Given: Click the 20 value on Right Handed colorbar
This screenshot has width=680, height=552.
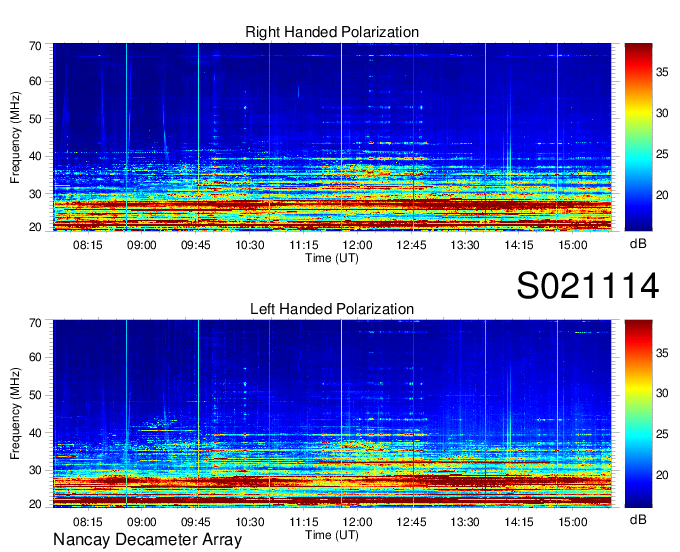Looking at the screenshot, I should tap(662, 195).
